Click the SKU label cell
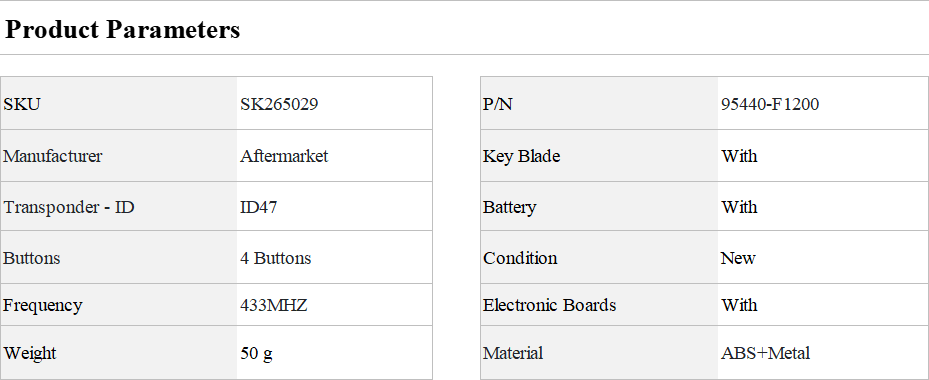 pos(118,103)
